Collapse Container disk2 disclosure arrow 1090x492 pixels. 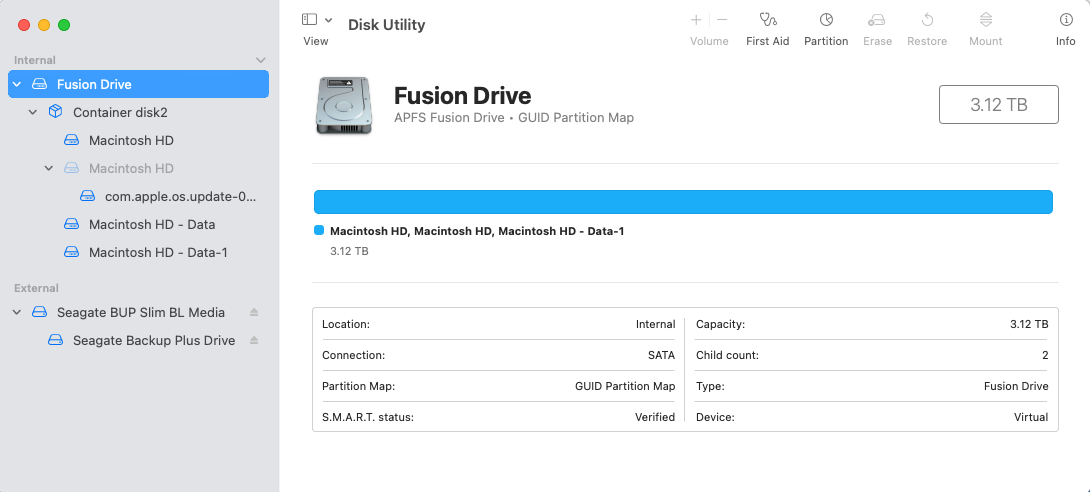[x=33, y=112]
